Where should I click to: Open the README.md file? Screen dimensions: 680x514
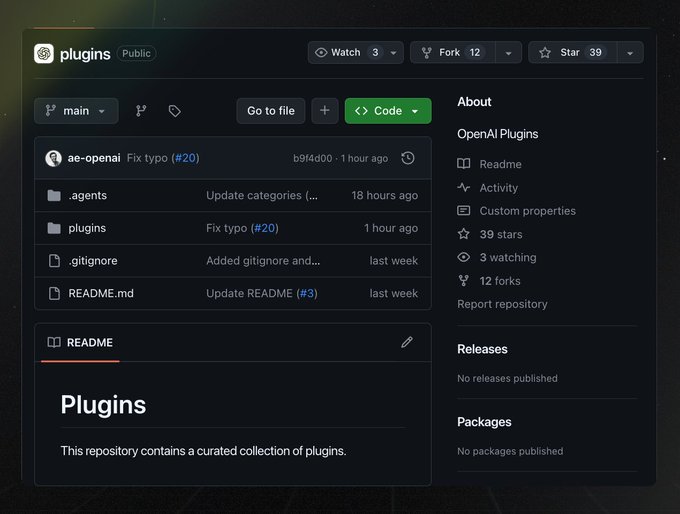(x=101, y=294)
